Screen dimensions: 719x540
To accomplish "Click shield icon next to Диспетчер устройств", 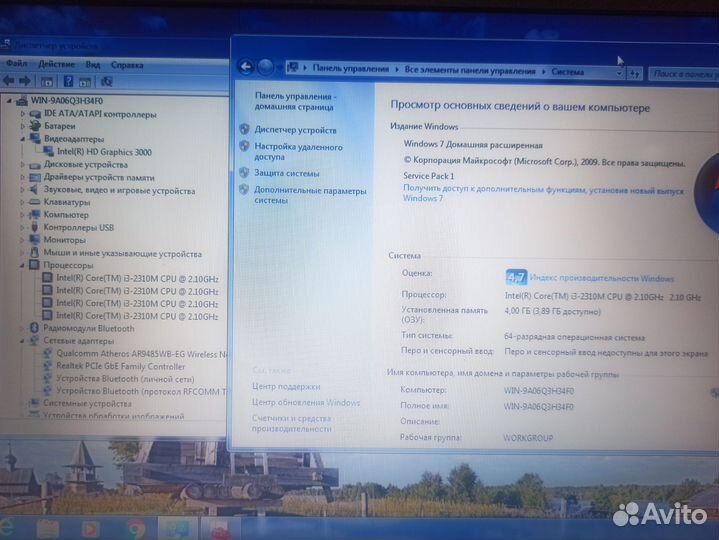I will point(244,129).
